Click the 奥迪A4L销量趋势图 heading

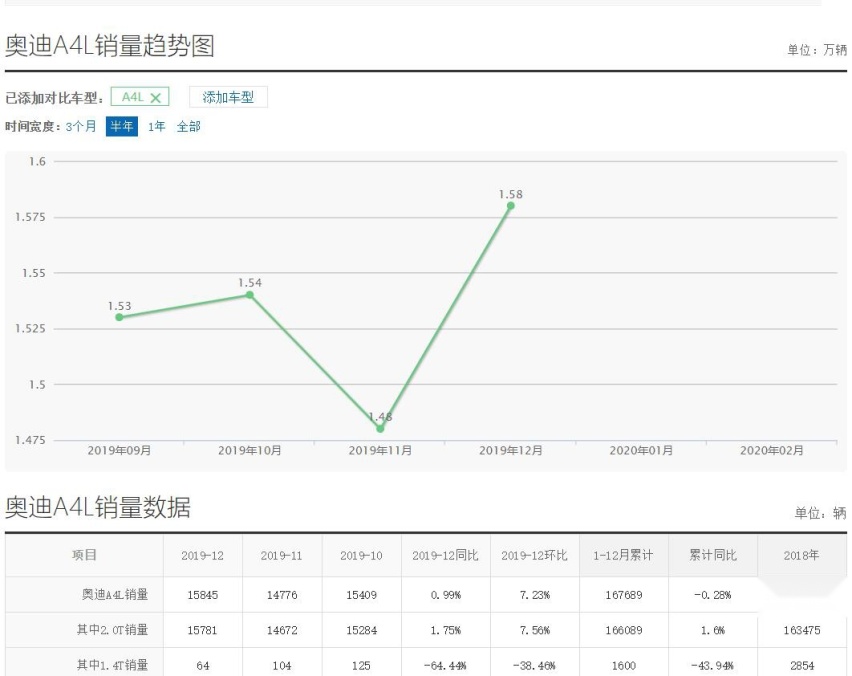[x=110, y=46]
